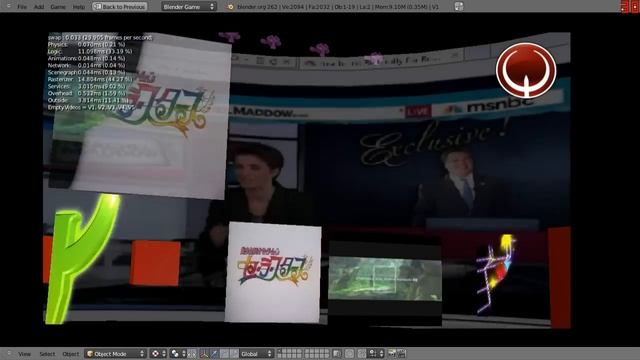The width and height of the screenshot is (640, 360).
Task: Select the rotate manipulator icon
Action: click(224, 354)
